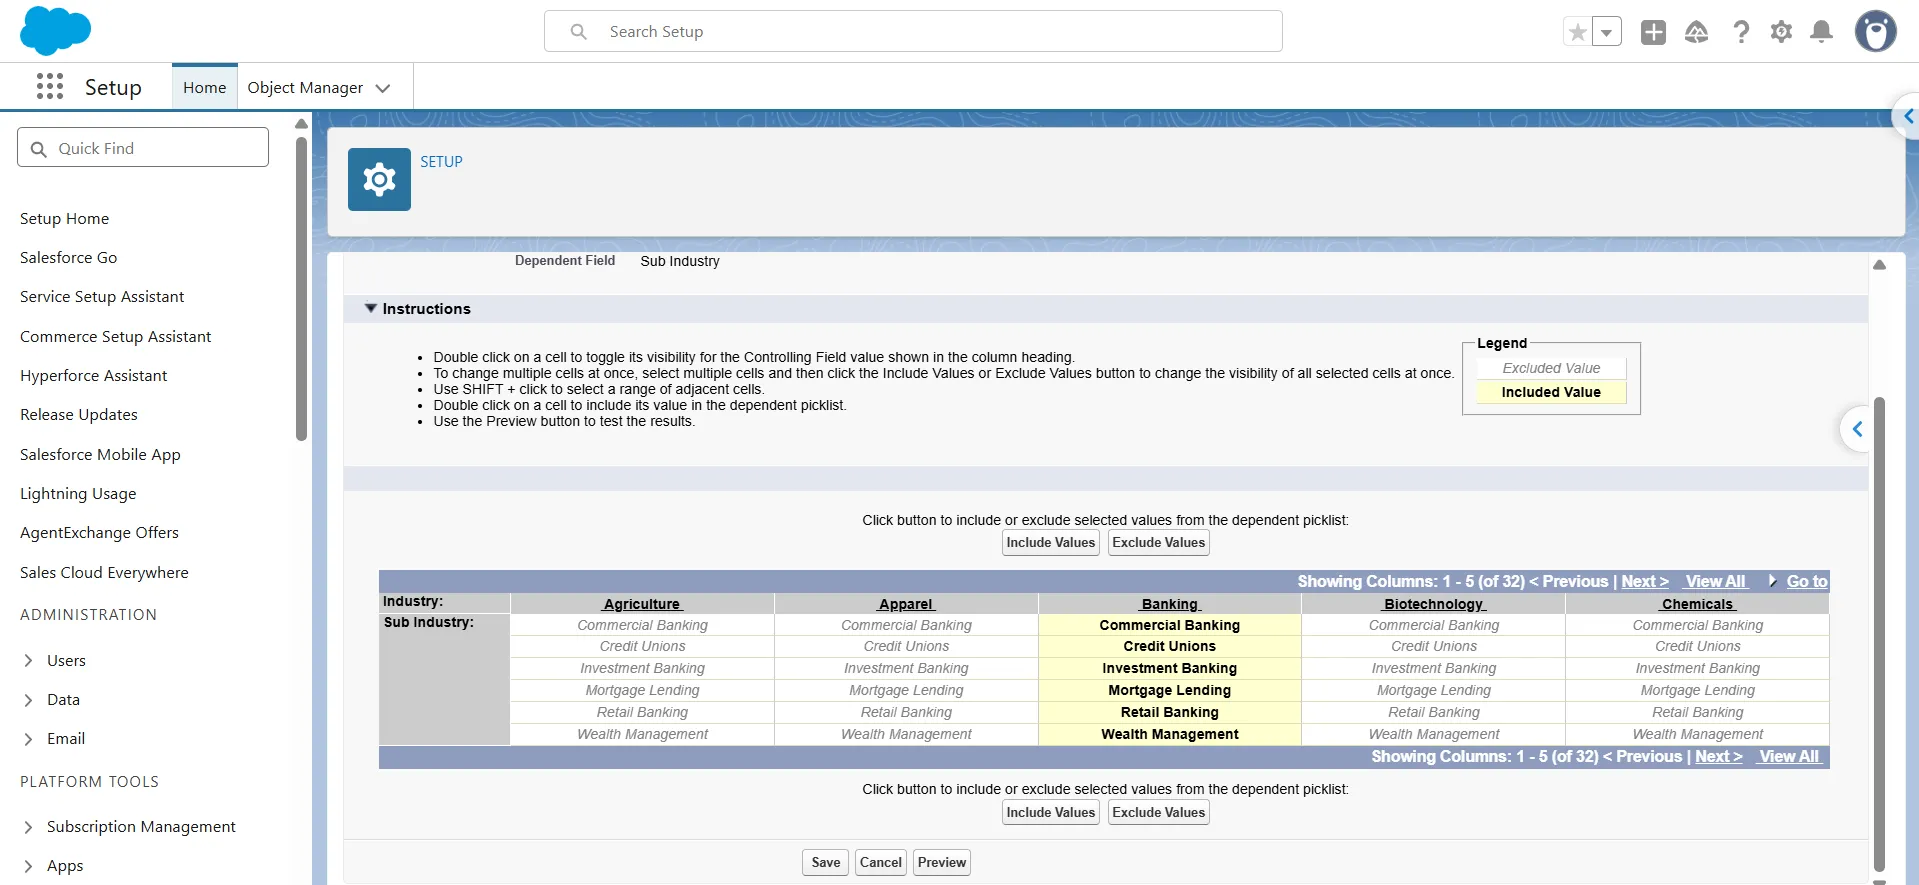Select Credit Unions cell under Chemicals
Screen dimensions: 1919x885
pos(1698,647)
